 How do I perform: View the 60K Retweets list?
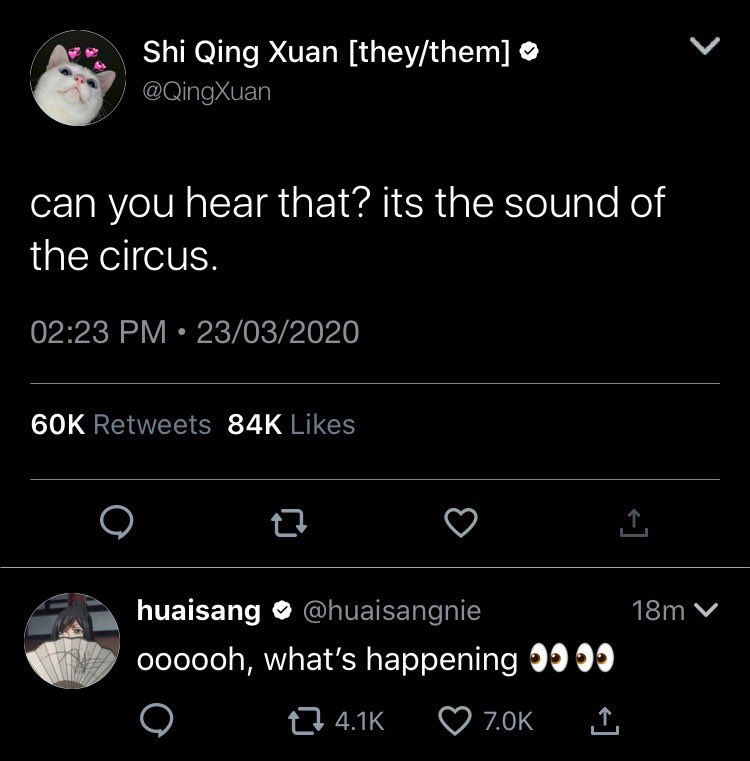click(120, 425)
